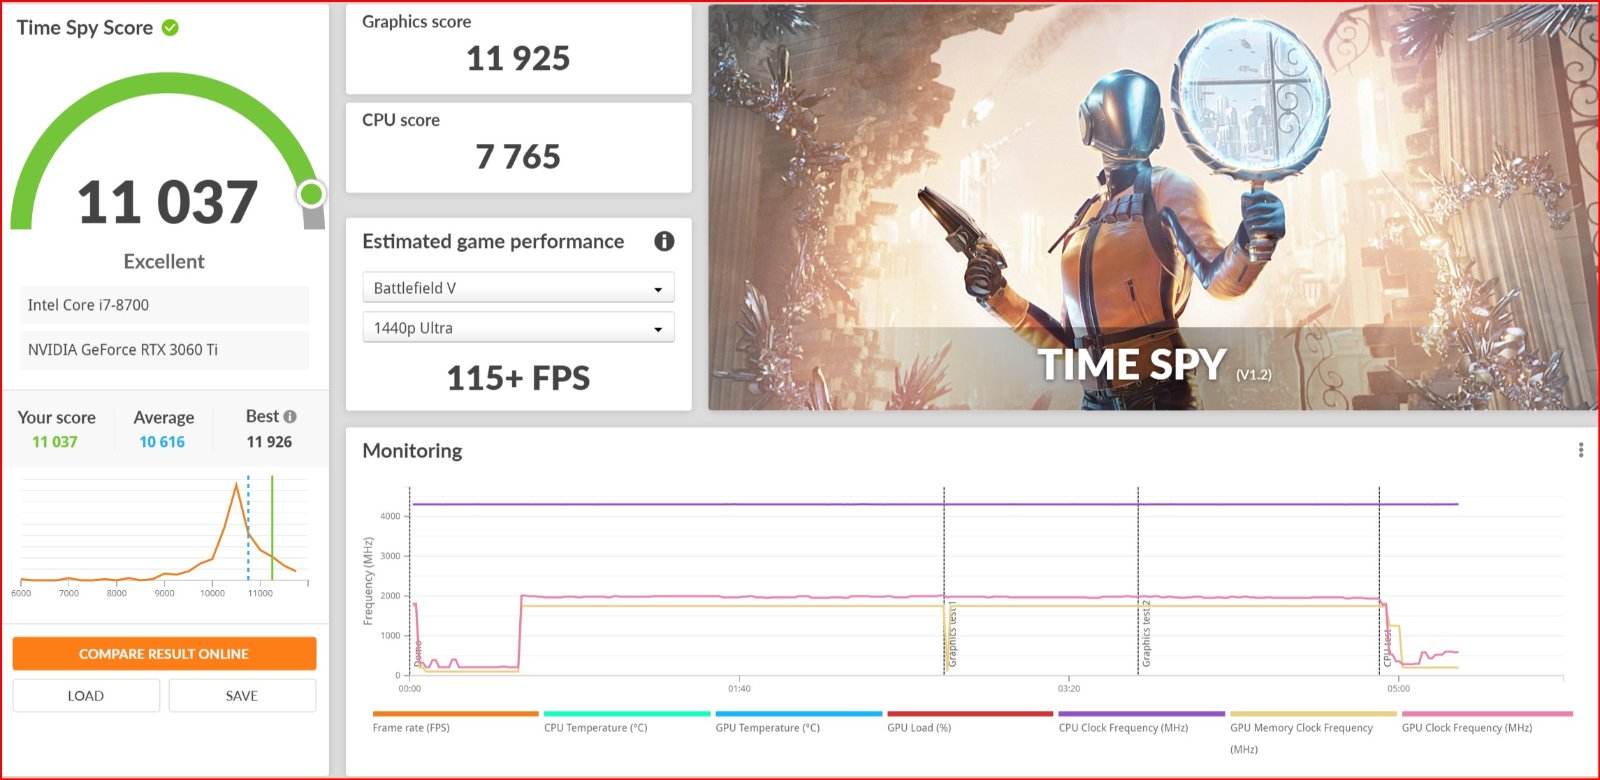Screen dimensions: 1600x780
Task: Click the Average score 10 616
Action: tap(162, 442)
